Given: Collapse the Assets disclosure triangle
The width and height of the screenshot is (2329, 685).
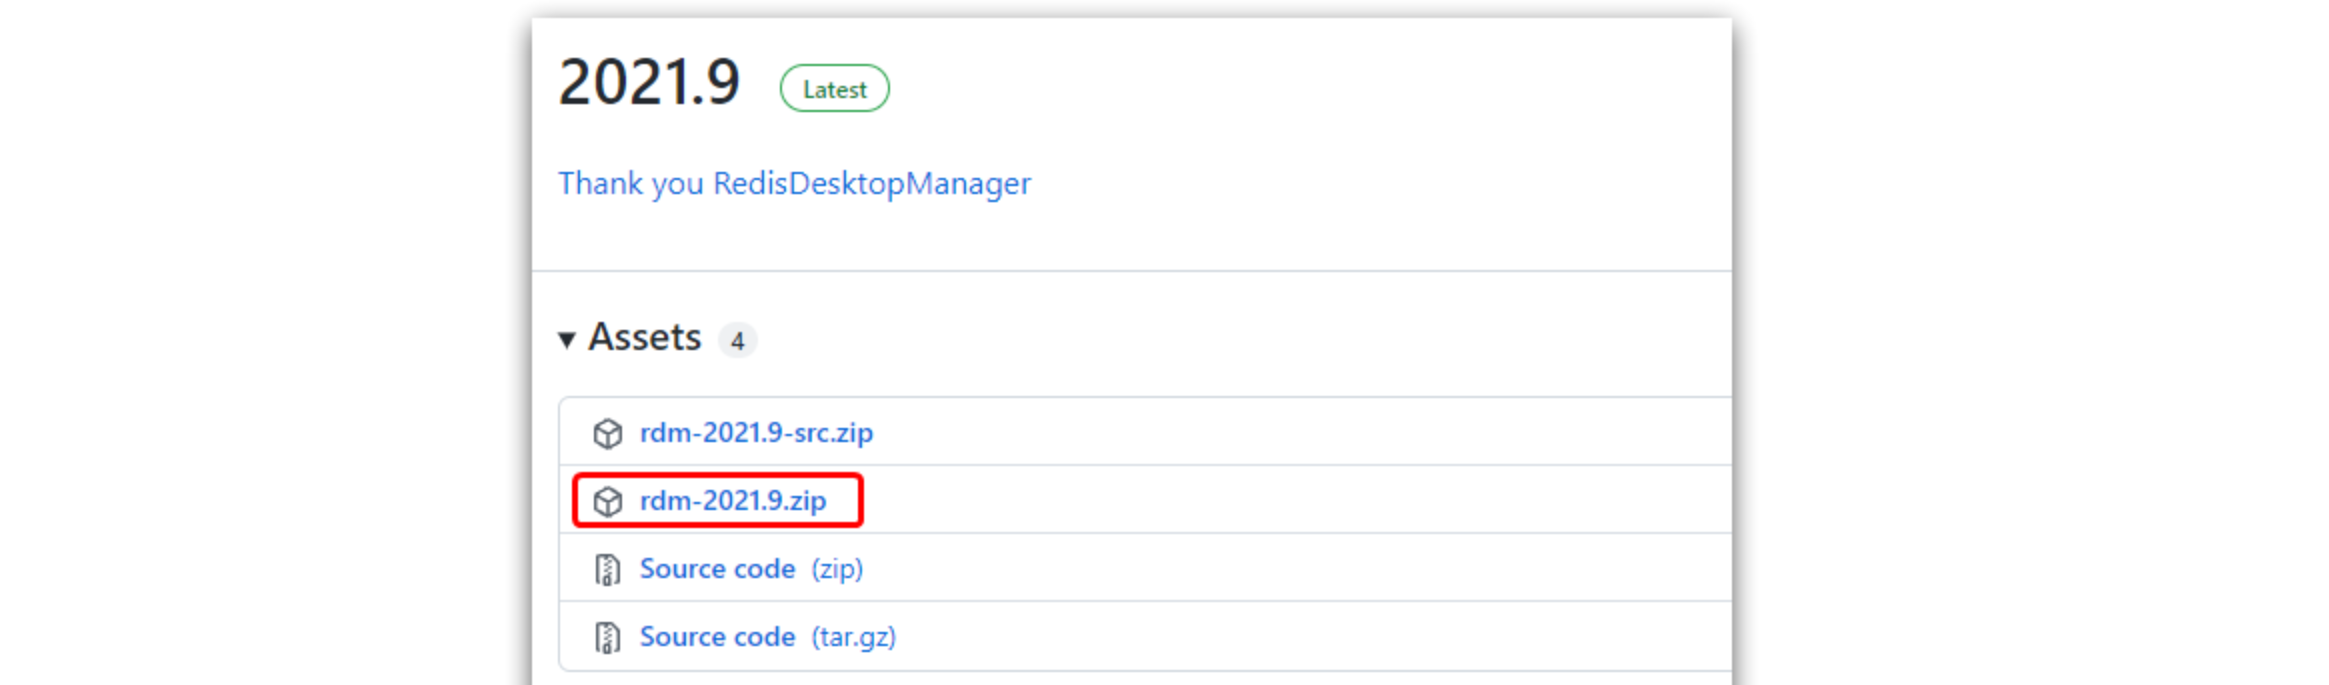Looking at the screenshot, I should (567, 340).
